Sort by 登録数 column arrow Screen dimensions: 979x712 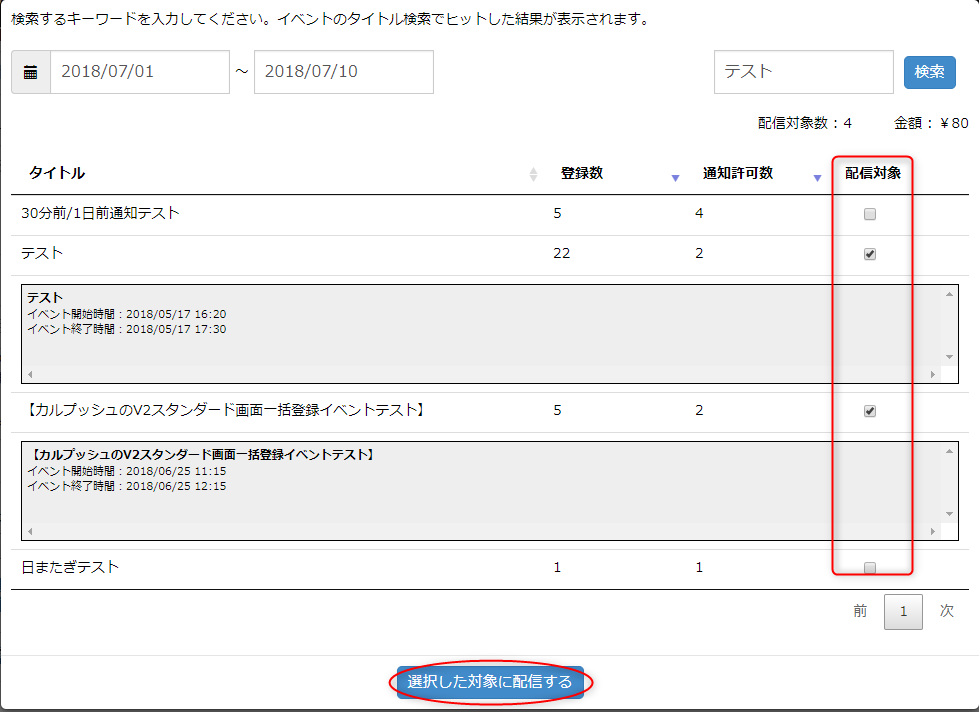click(675, 177)
